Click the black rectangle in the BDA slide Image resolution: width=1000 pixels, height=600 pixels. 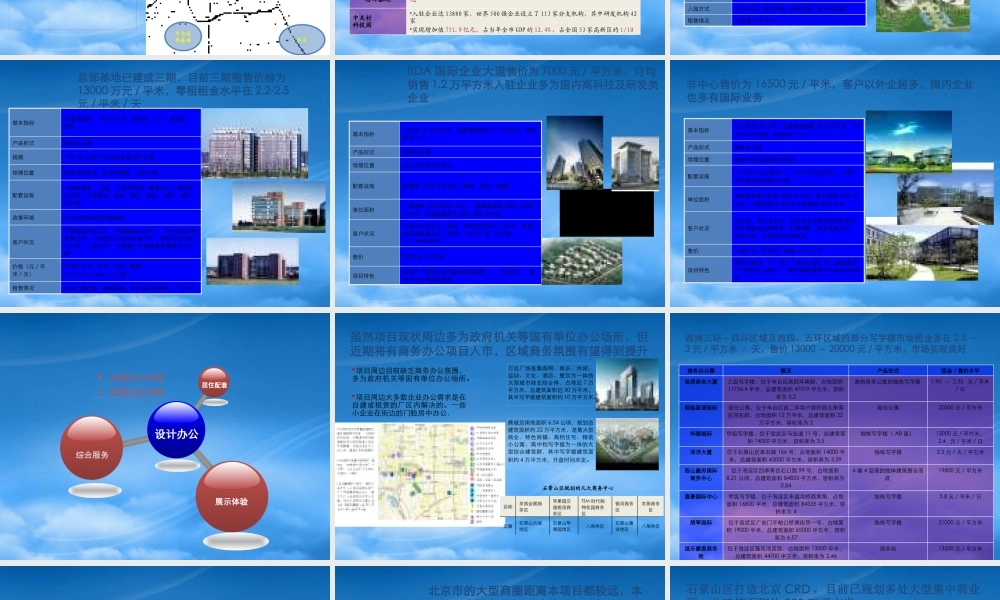coord(607,213)
